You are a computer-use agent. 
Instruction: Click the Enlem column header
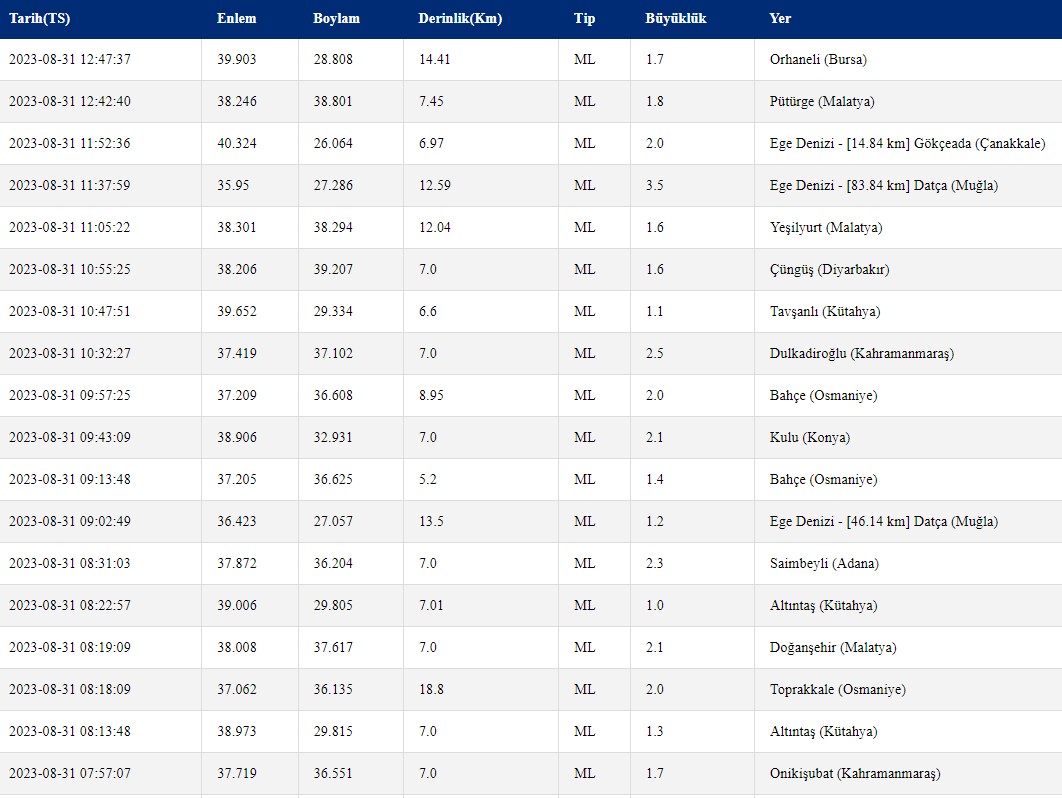(236, 19)
